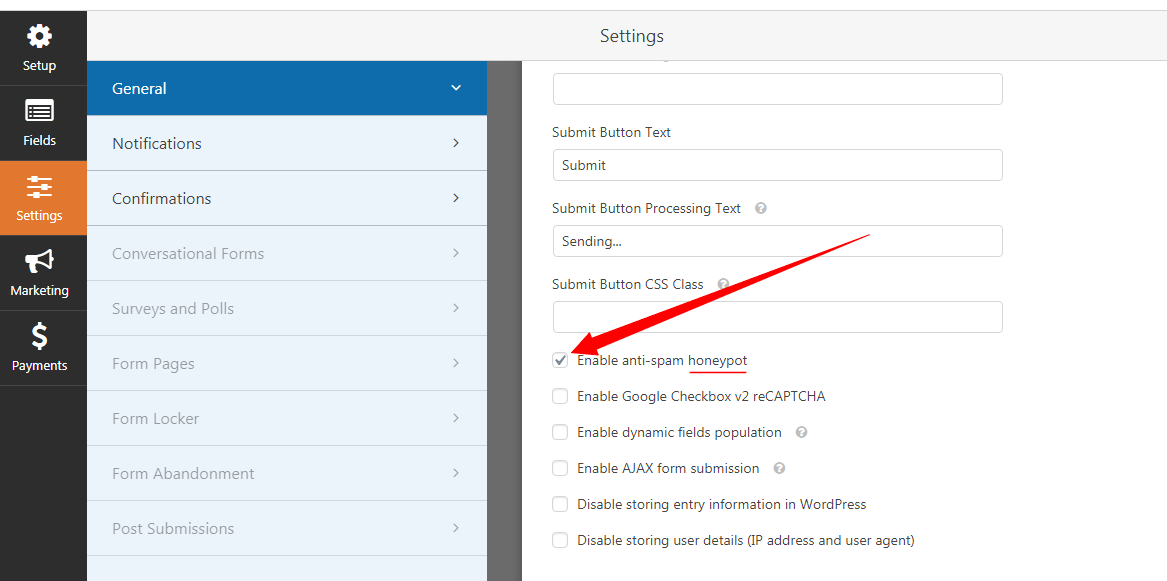
Task: Collapse the General section chevron
Action: pyautogui.click(x=456, y=88)
